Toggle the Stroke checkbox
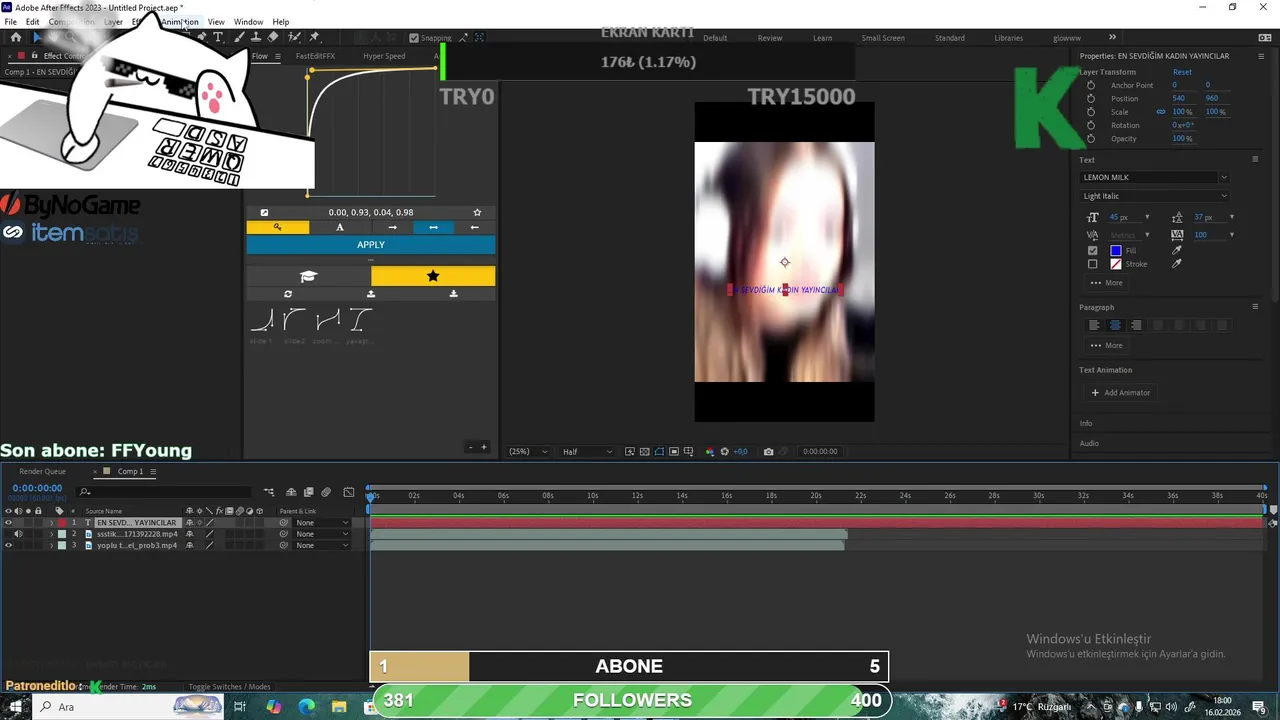The width and height of the screenshot is (1280, 720). pos(1092,264)
